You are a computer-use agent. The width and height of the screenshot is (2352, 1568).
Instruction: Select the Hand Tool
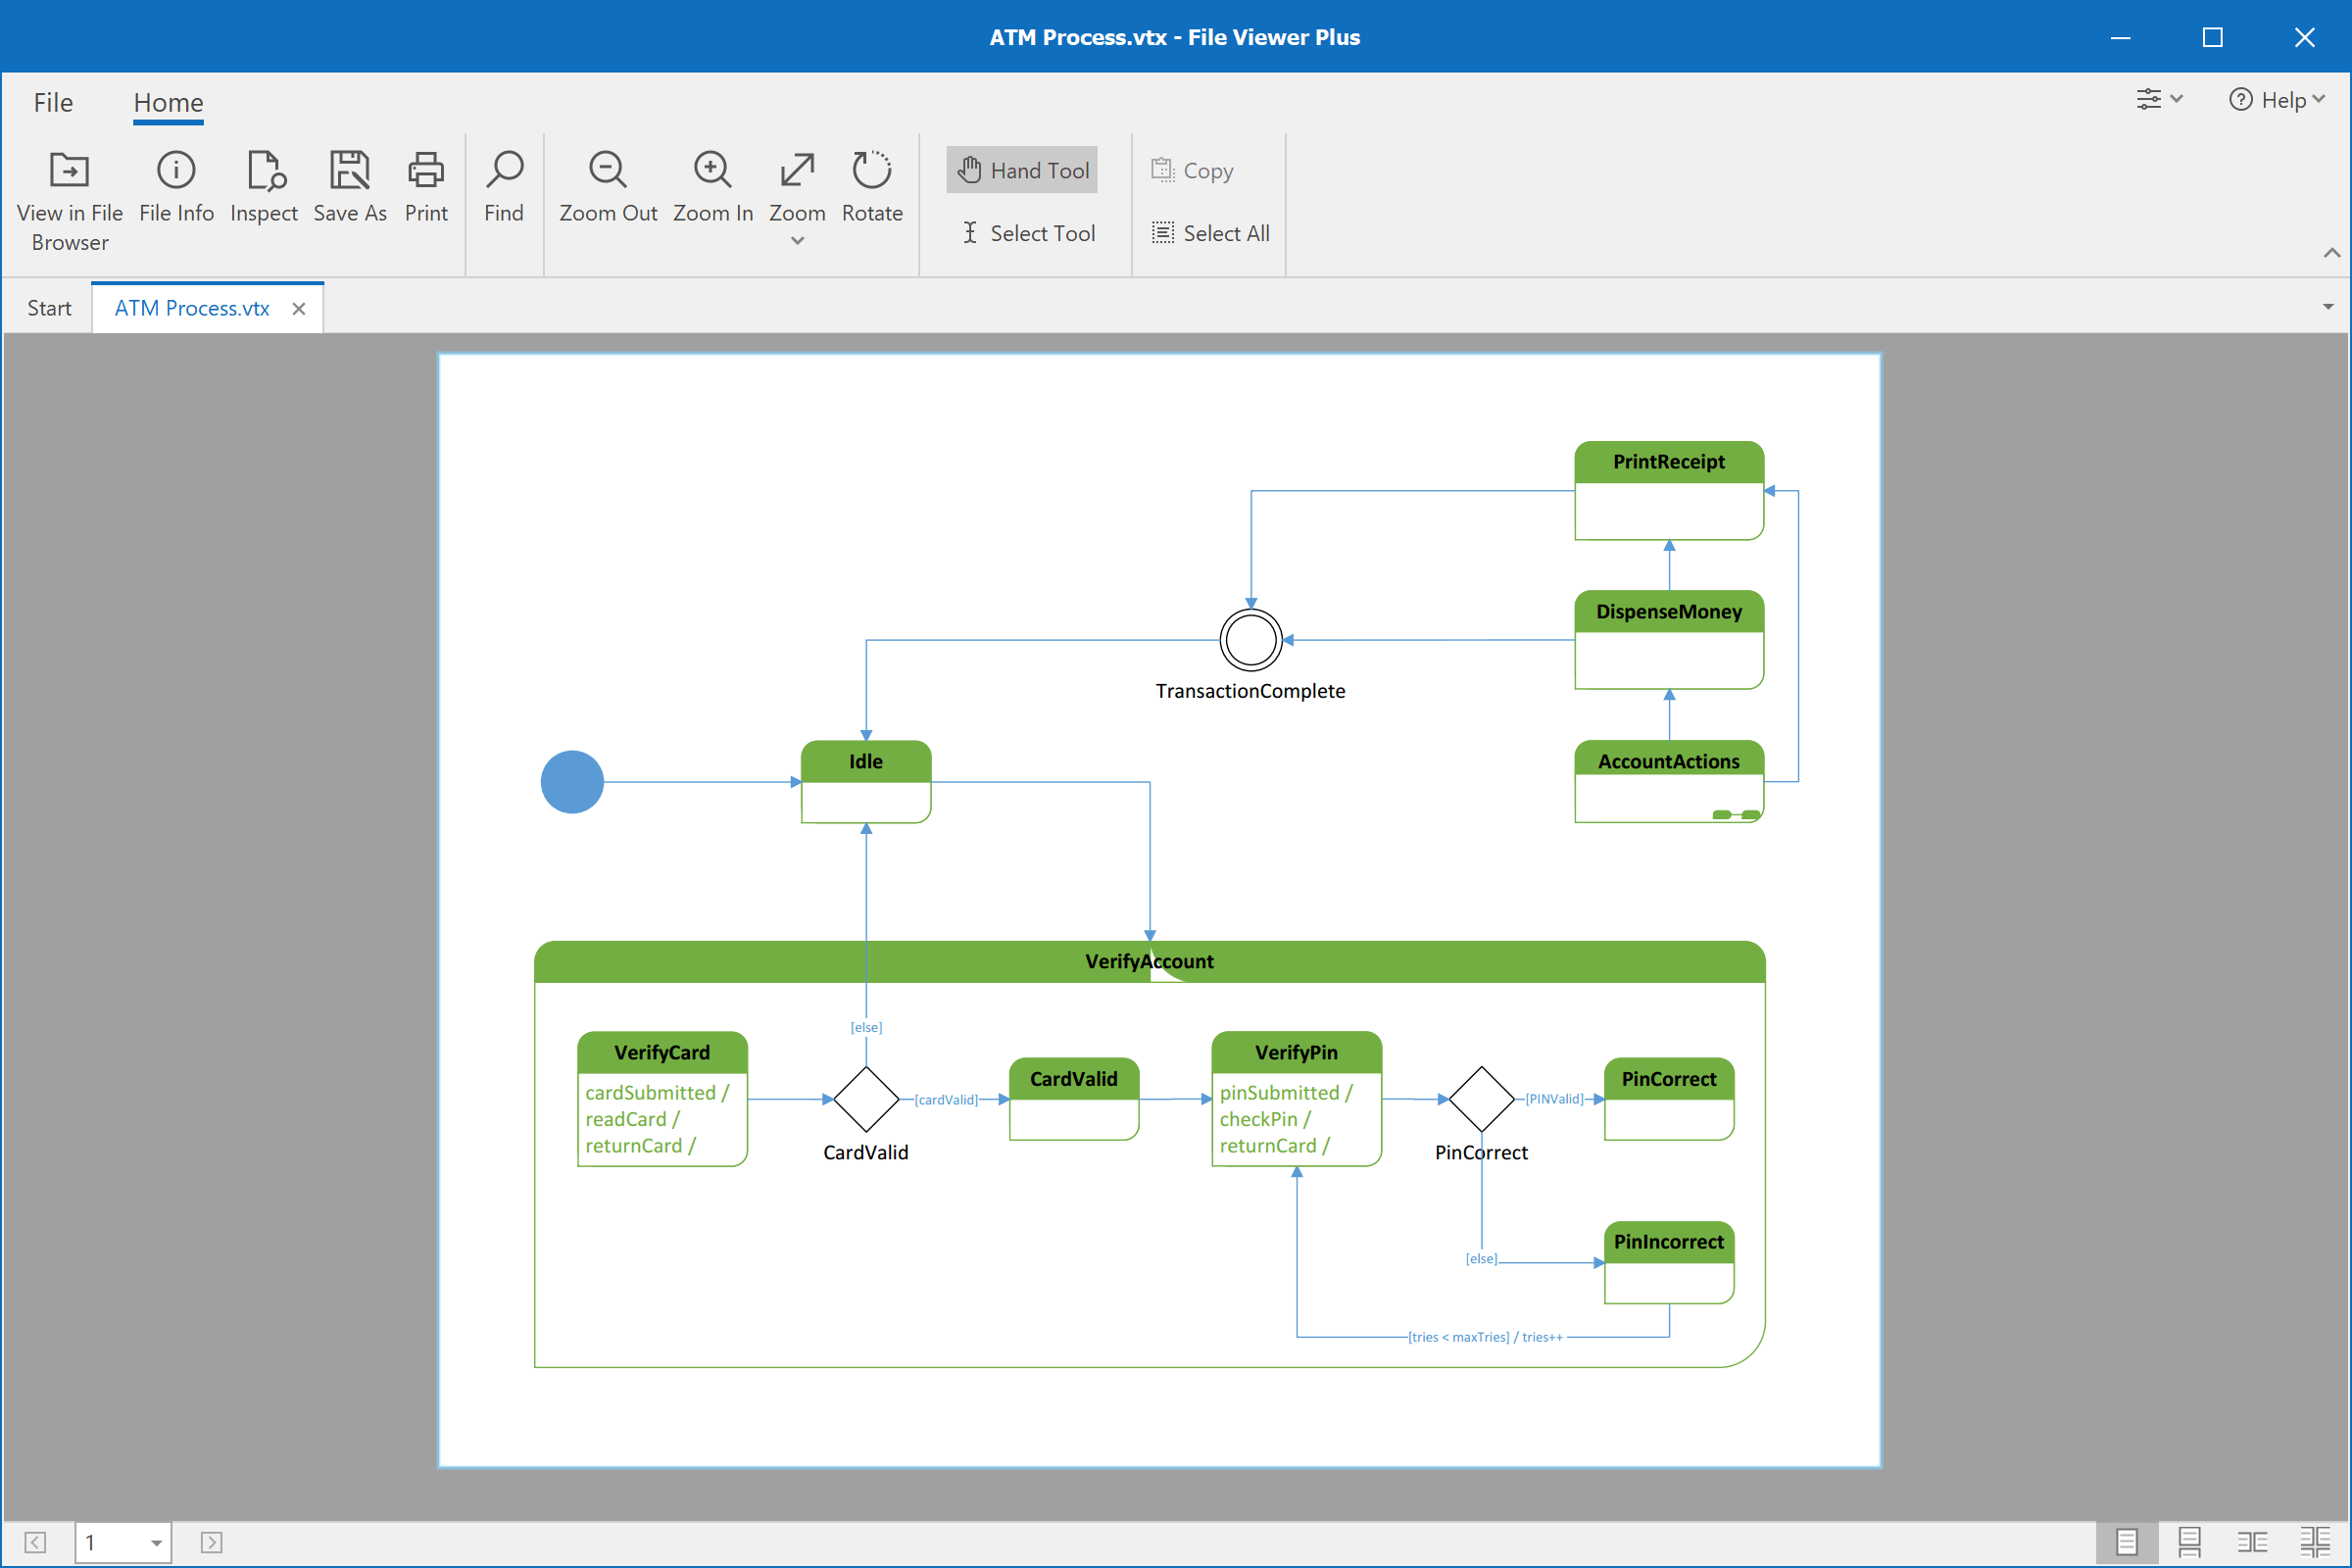[x=1021, y=169]
